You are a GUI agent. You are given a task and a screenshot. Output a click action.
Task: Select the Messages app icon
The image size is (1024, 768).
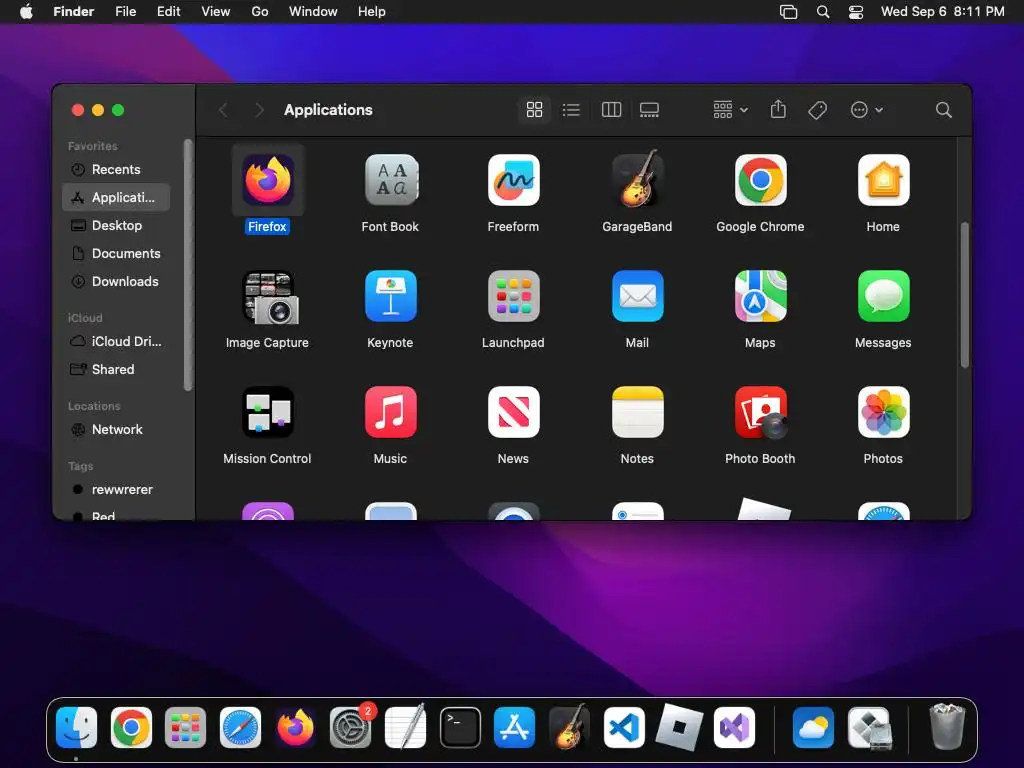click(x=883, y=296)
